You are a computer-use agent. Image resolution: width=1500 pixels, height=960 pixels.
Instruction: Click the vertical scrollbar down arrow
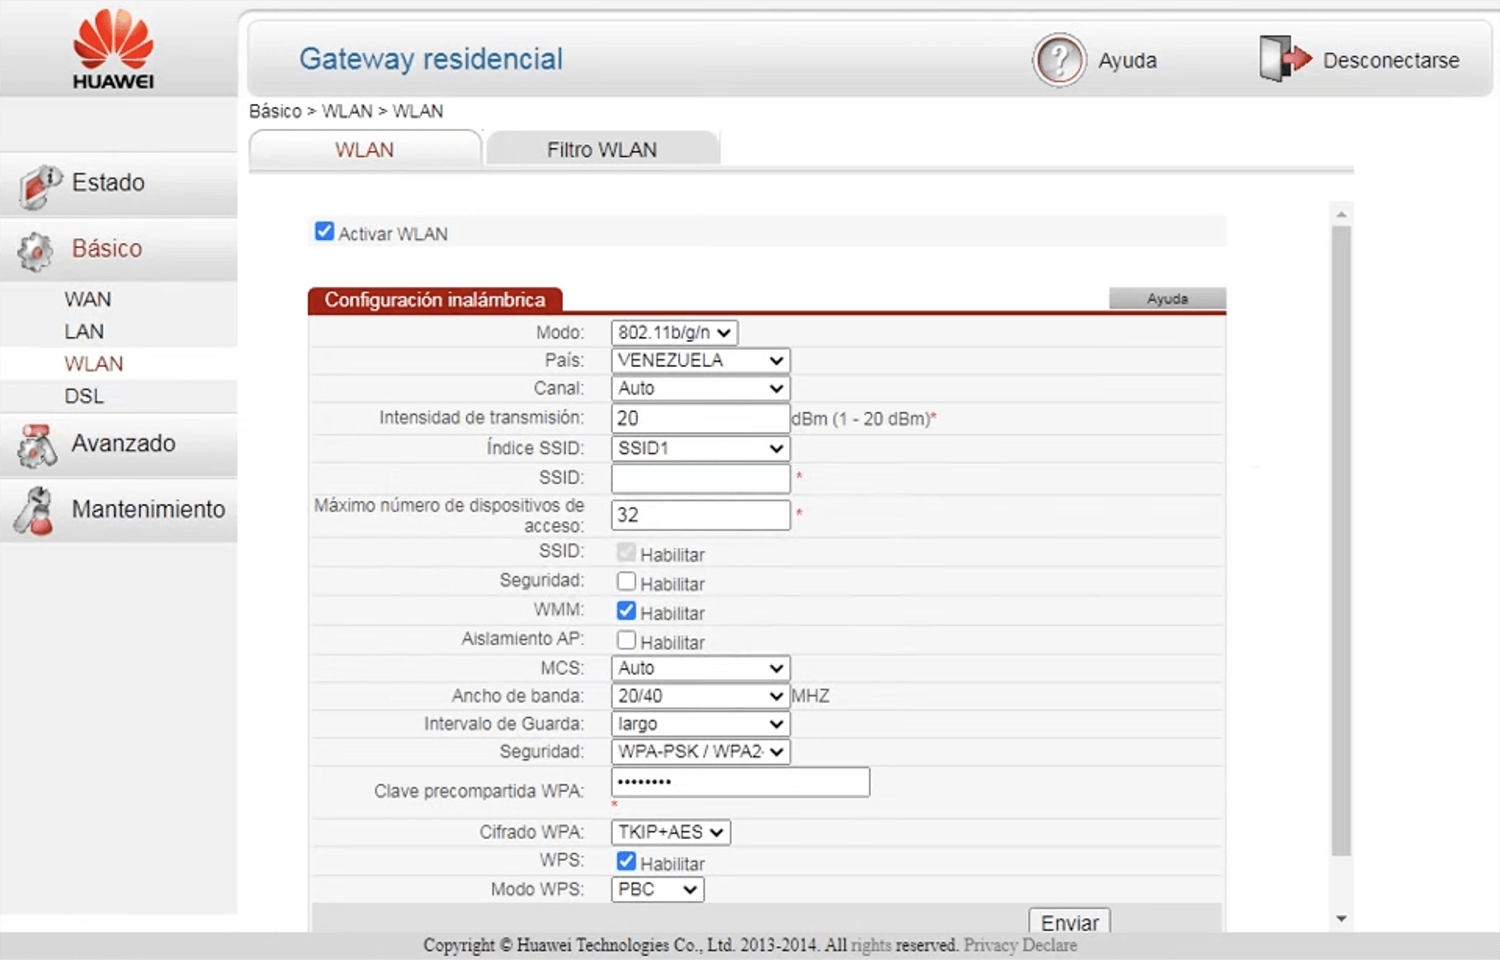(x=1341, y=918)
